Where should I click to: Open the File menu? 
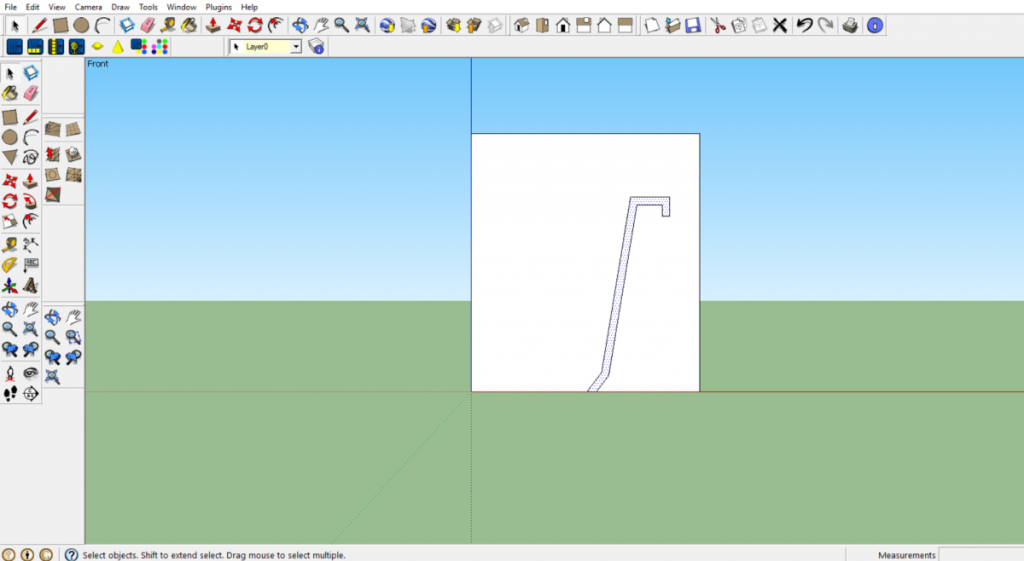(10, 7)
